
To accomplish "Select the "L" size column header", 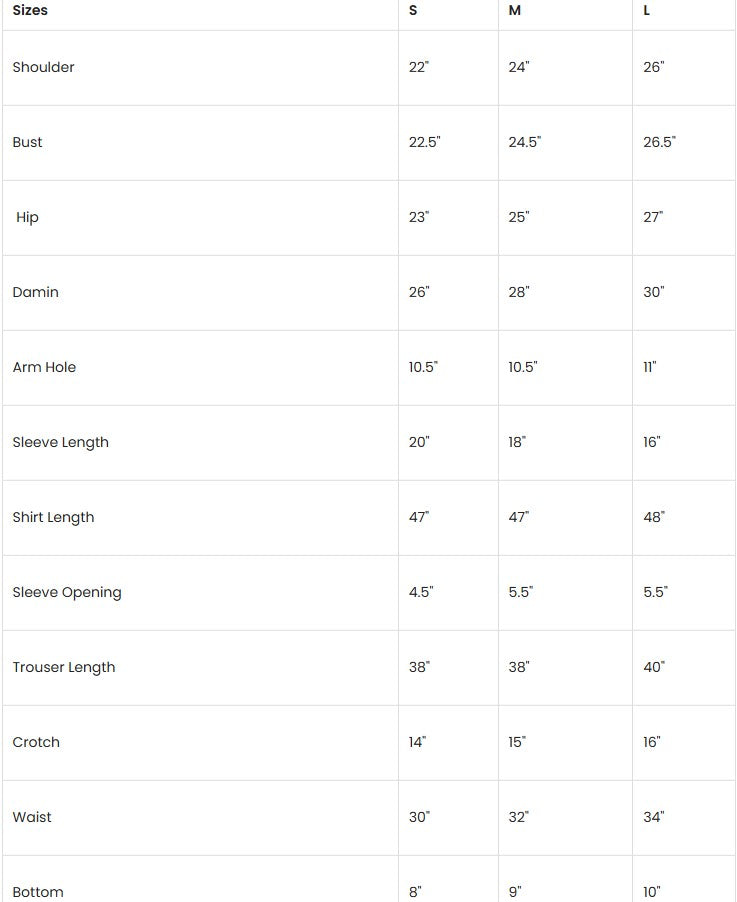I will 647,10.
